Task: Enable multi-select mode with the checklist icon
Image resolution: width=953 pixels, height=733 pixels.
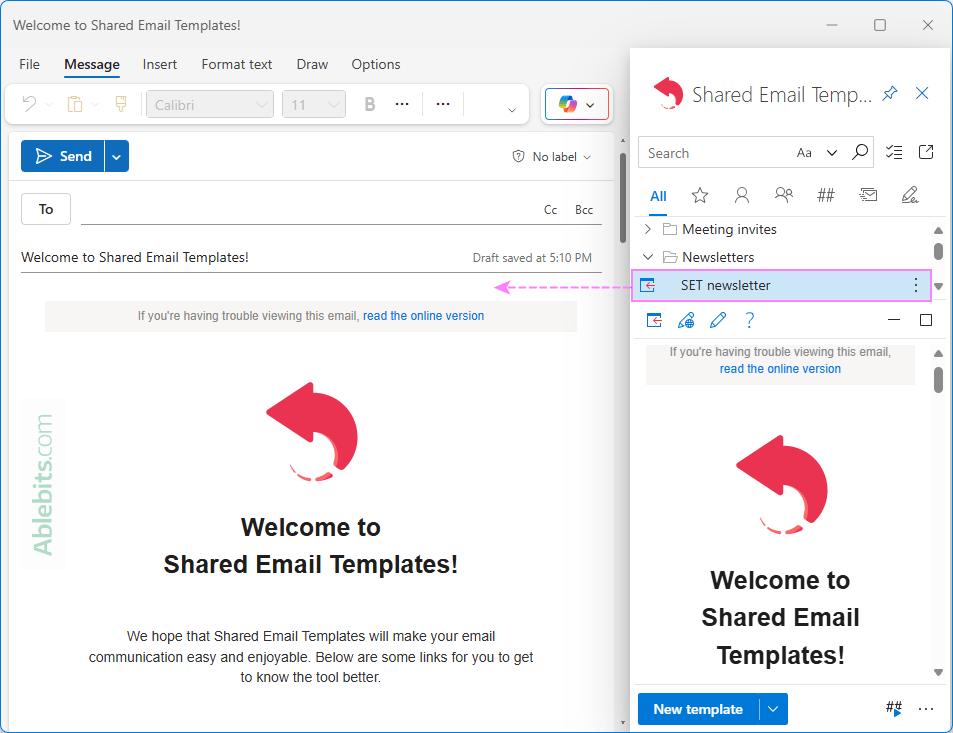Action: click(x=895, y=151)
